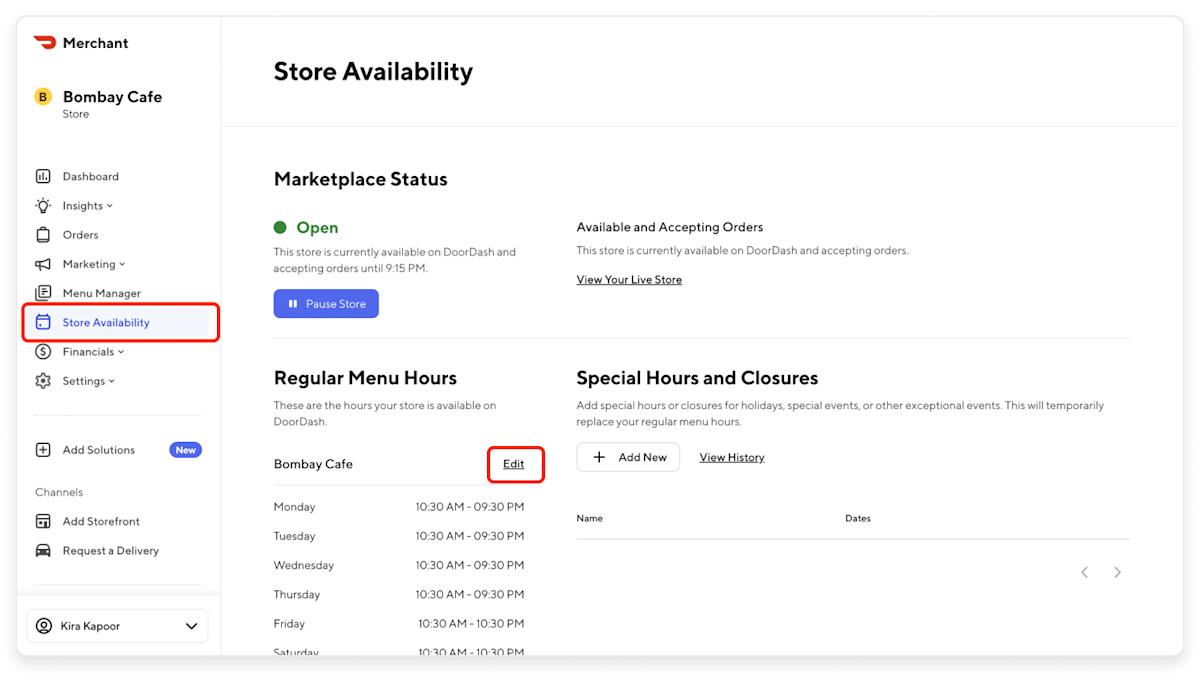Click the Bombay Cafe store avatar
Image resolution: width=1200 pixels, height=686 pixels.
pos(43,97)
